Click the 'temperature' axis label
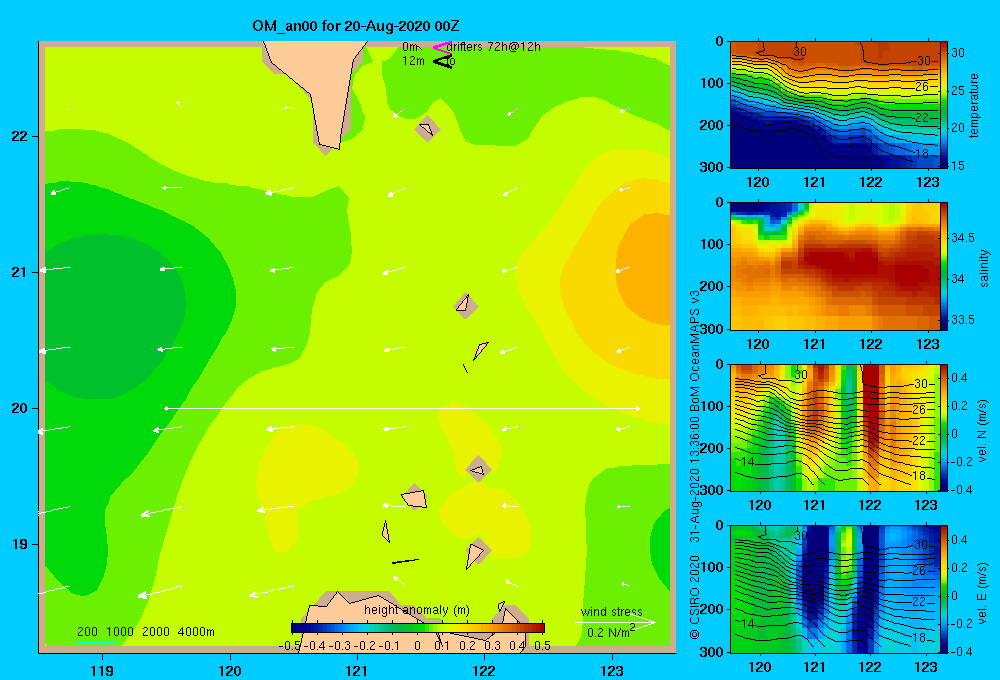Viewport: 1000px width, 680px height. pyautogui.click(x=974, y=105)
